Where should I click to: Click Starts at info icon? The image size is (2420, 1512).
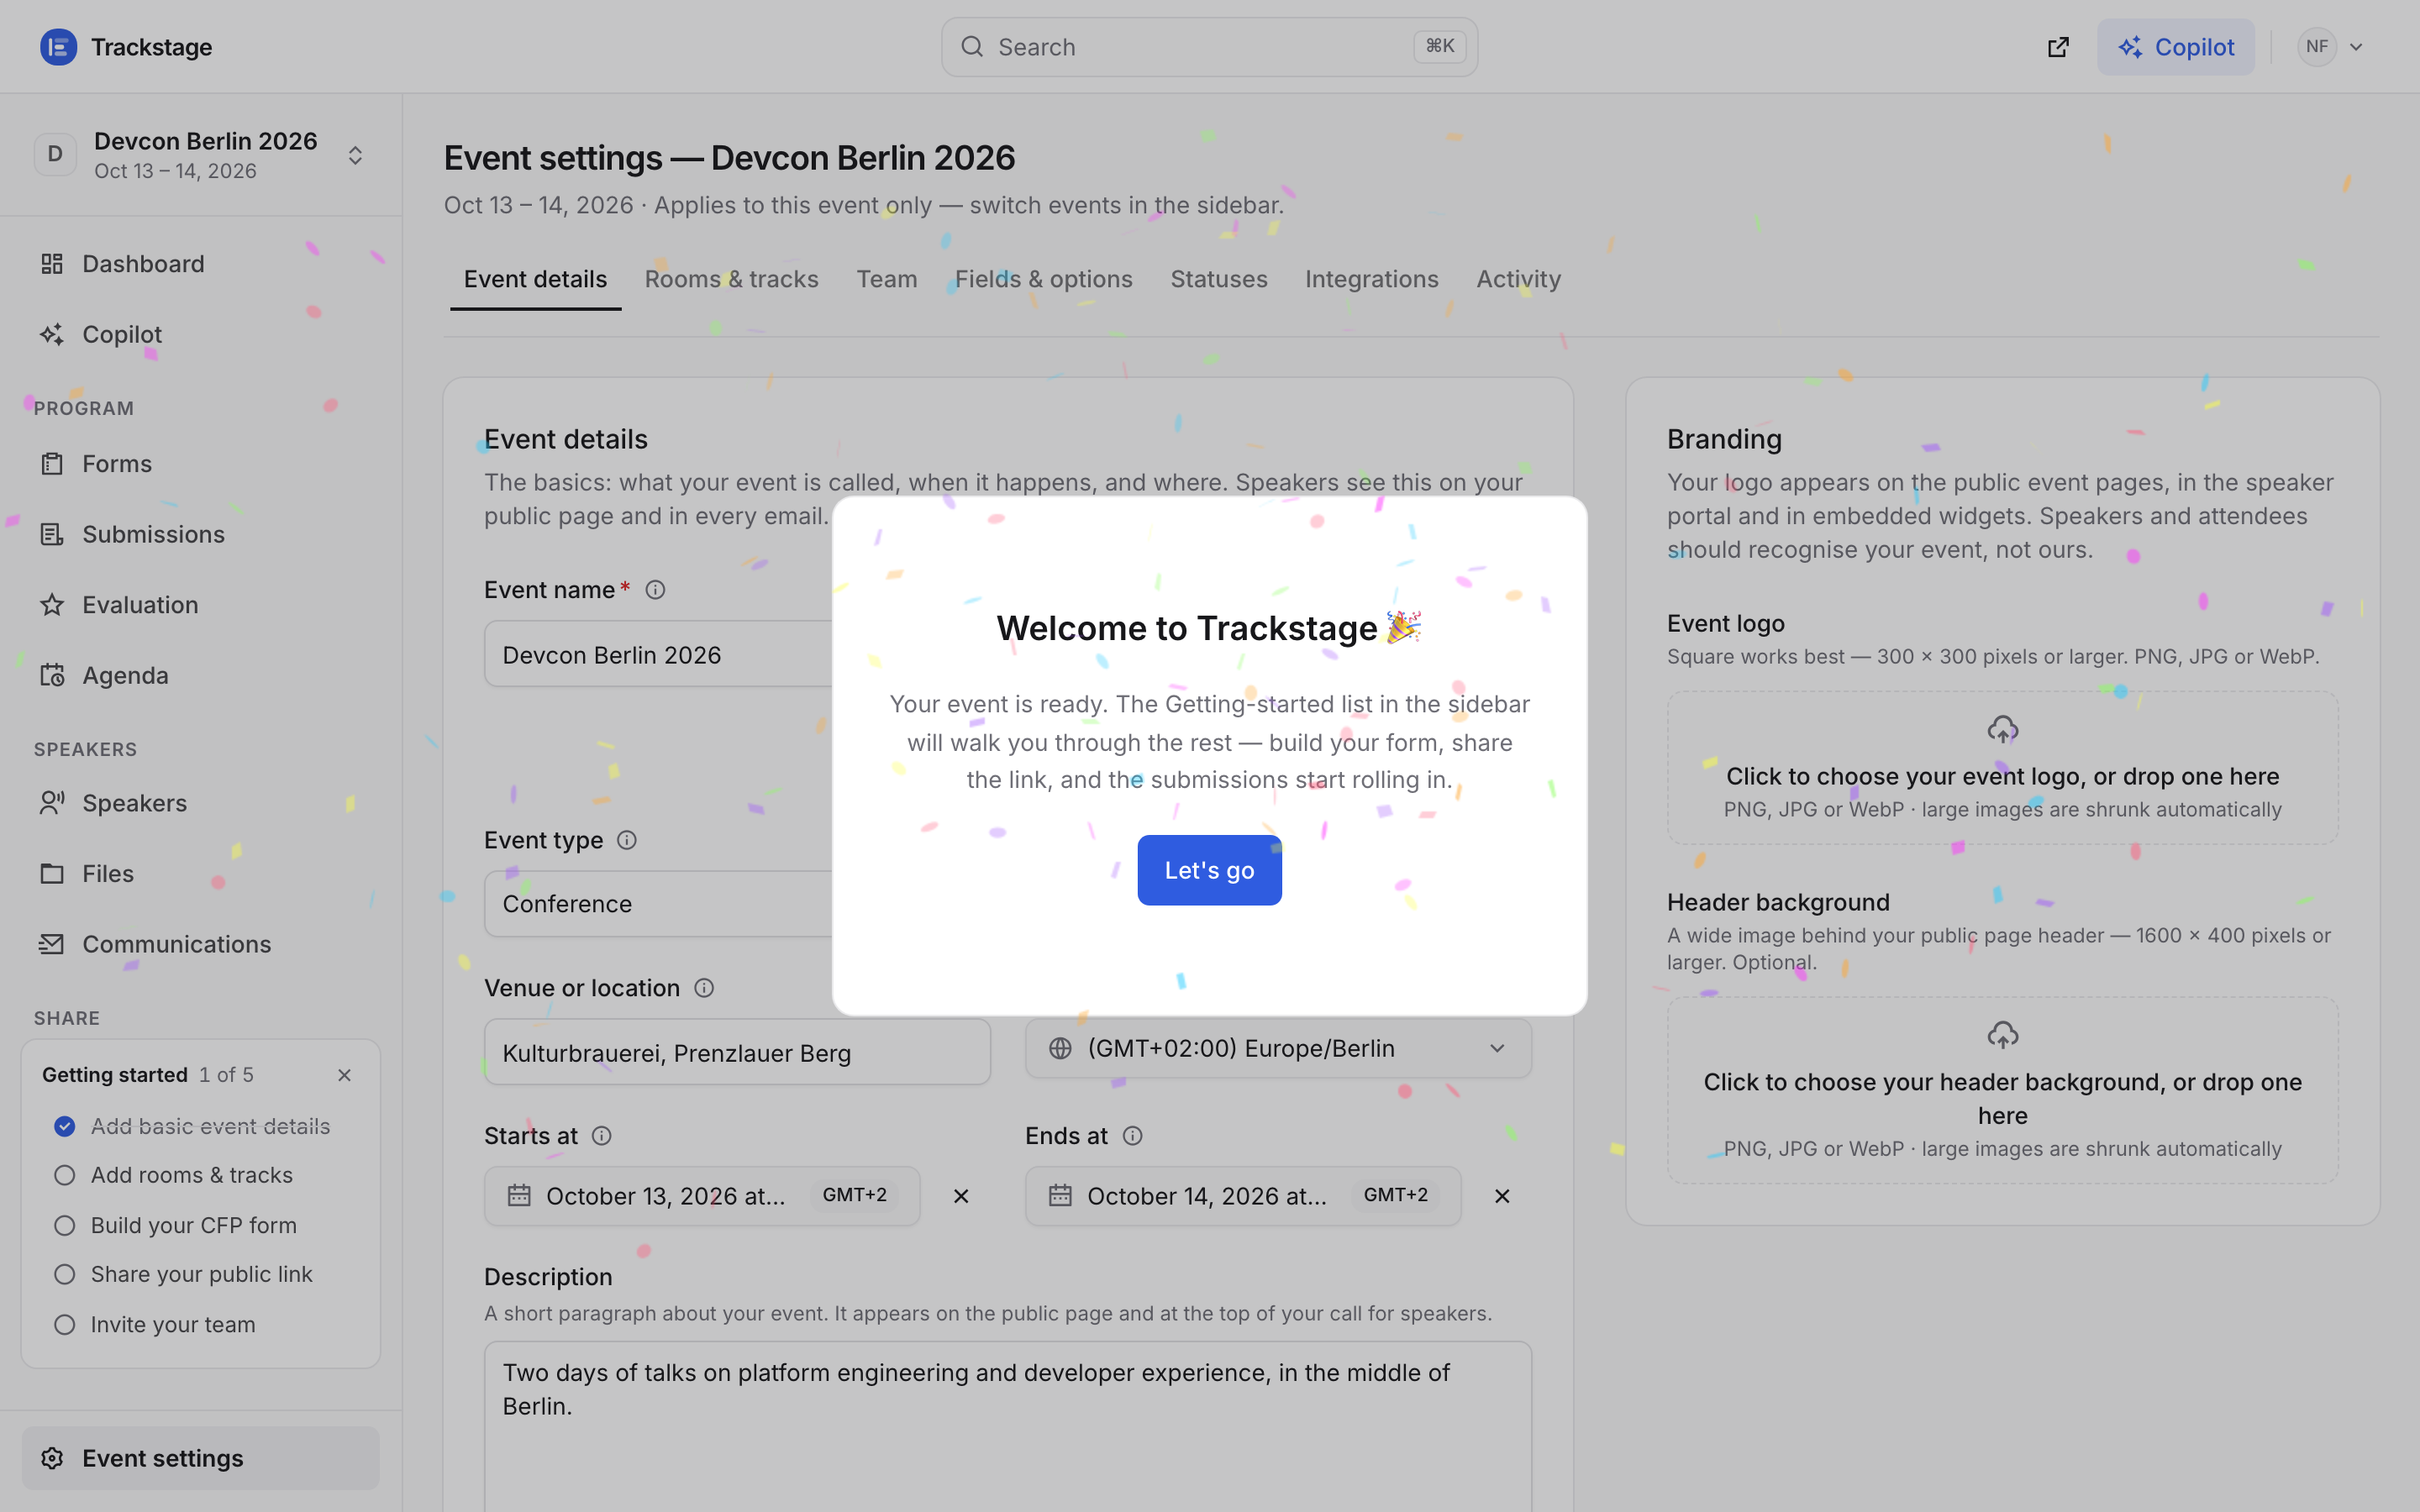point(601,1136)
